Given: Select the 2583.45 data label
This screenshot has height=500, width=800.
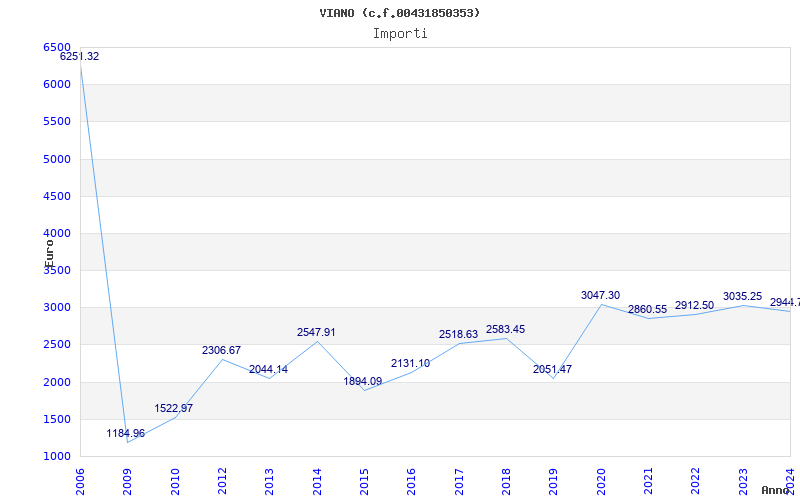Looking at the screenshot, I should tap(506, 330).
